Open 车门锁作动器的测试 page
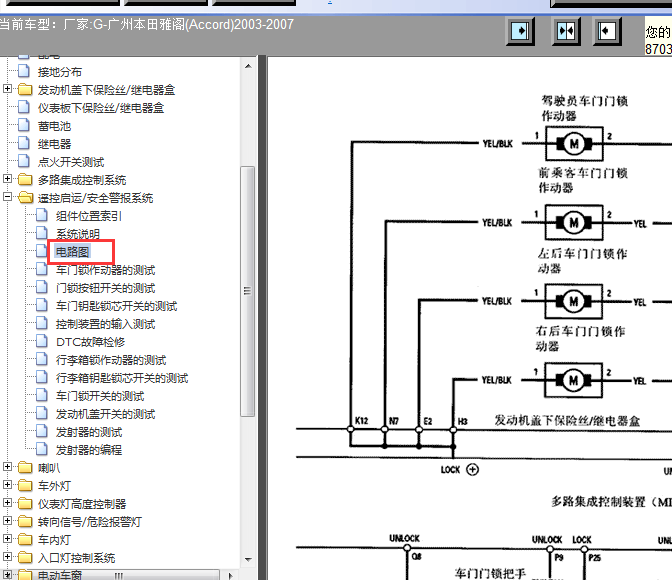This screenshot has height=580, width=672. pyautogui.click(x=105, y=270)
